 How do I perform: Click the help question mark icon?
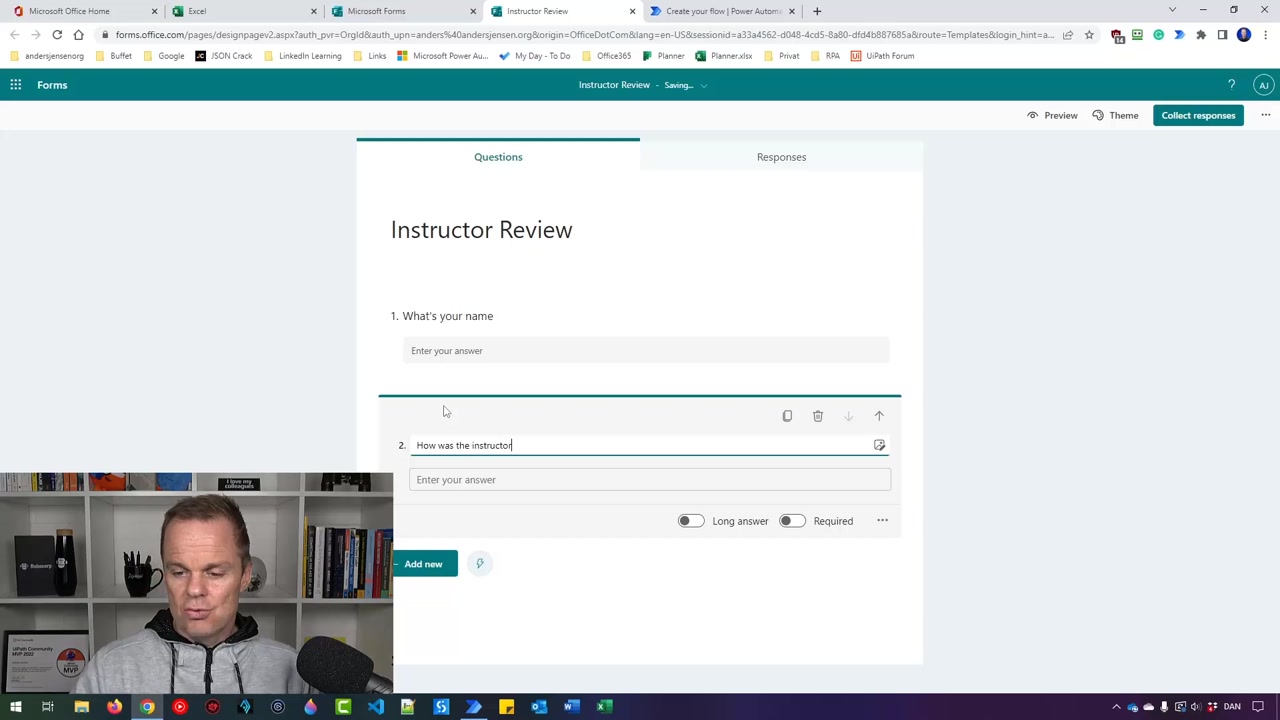1231,85
